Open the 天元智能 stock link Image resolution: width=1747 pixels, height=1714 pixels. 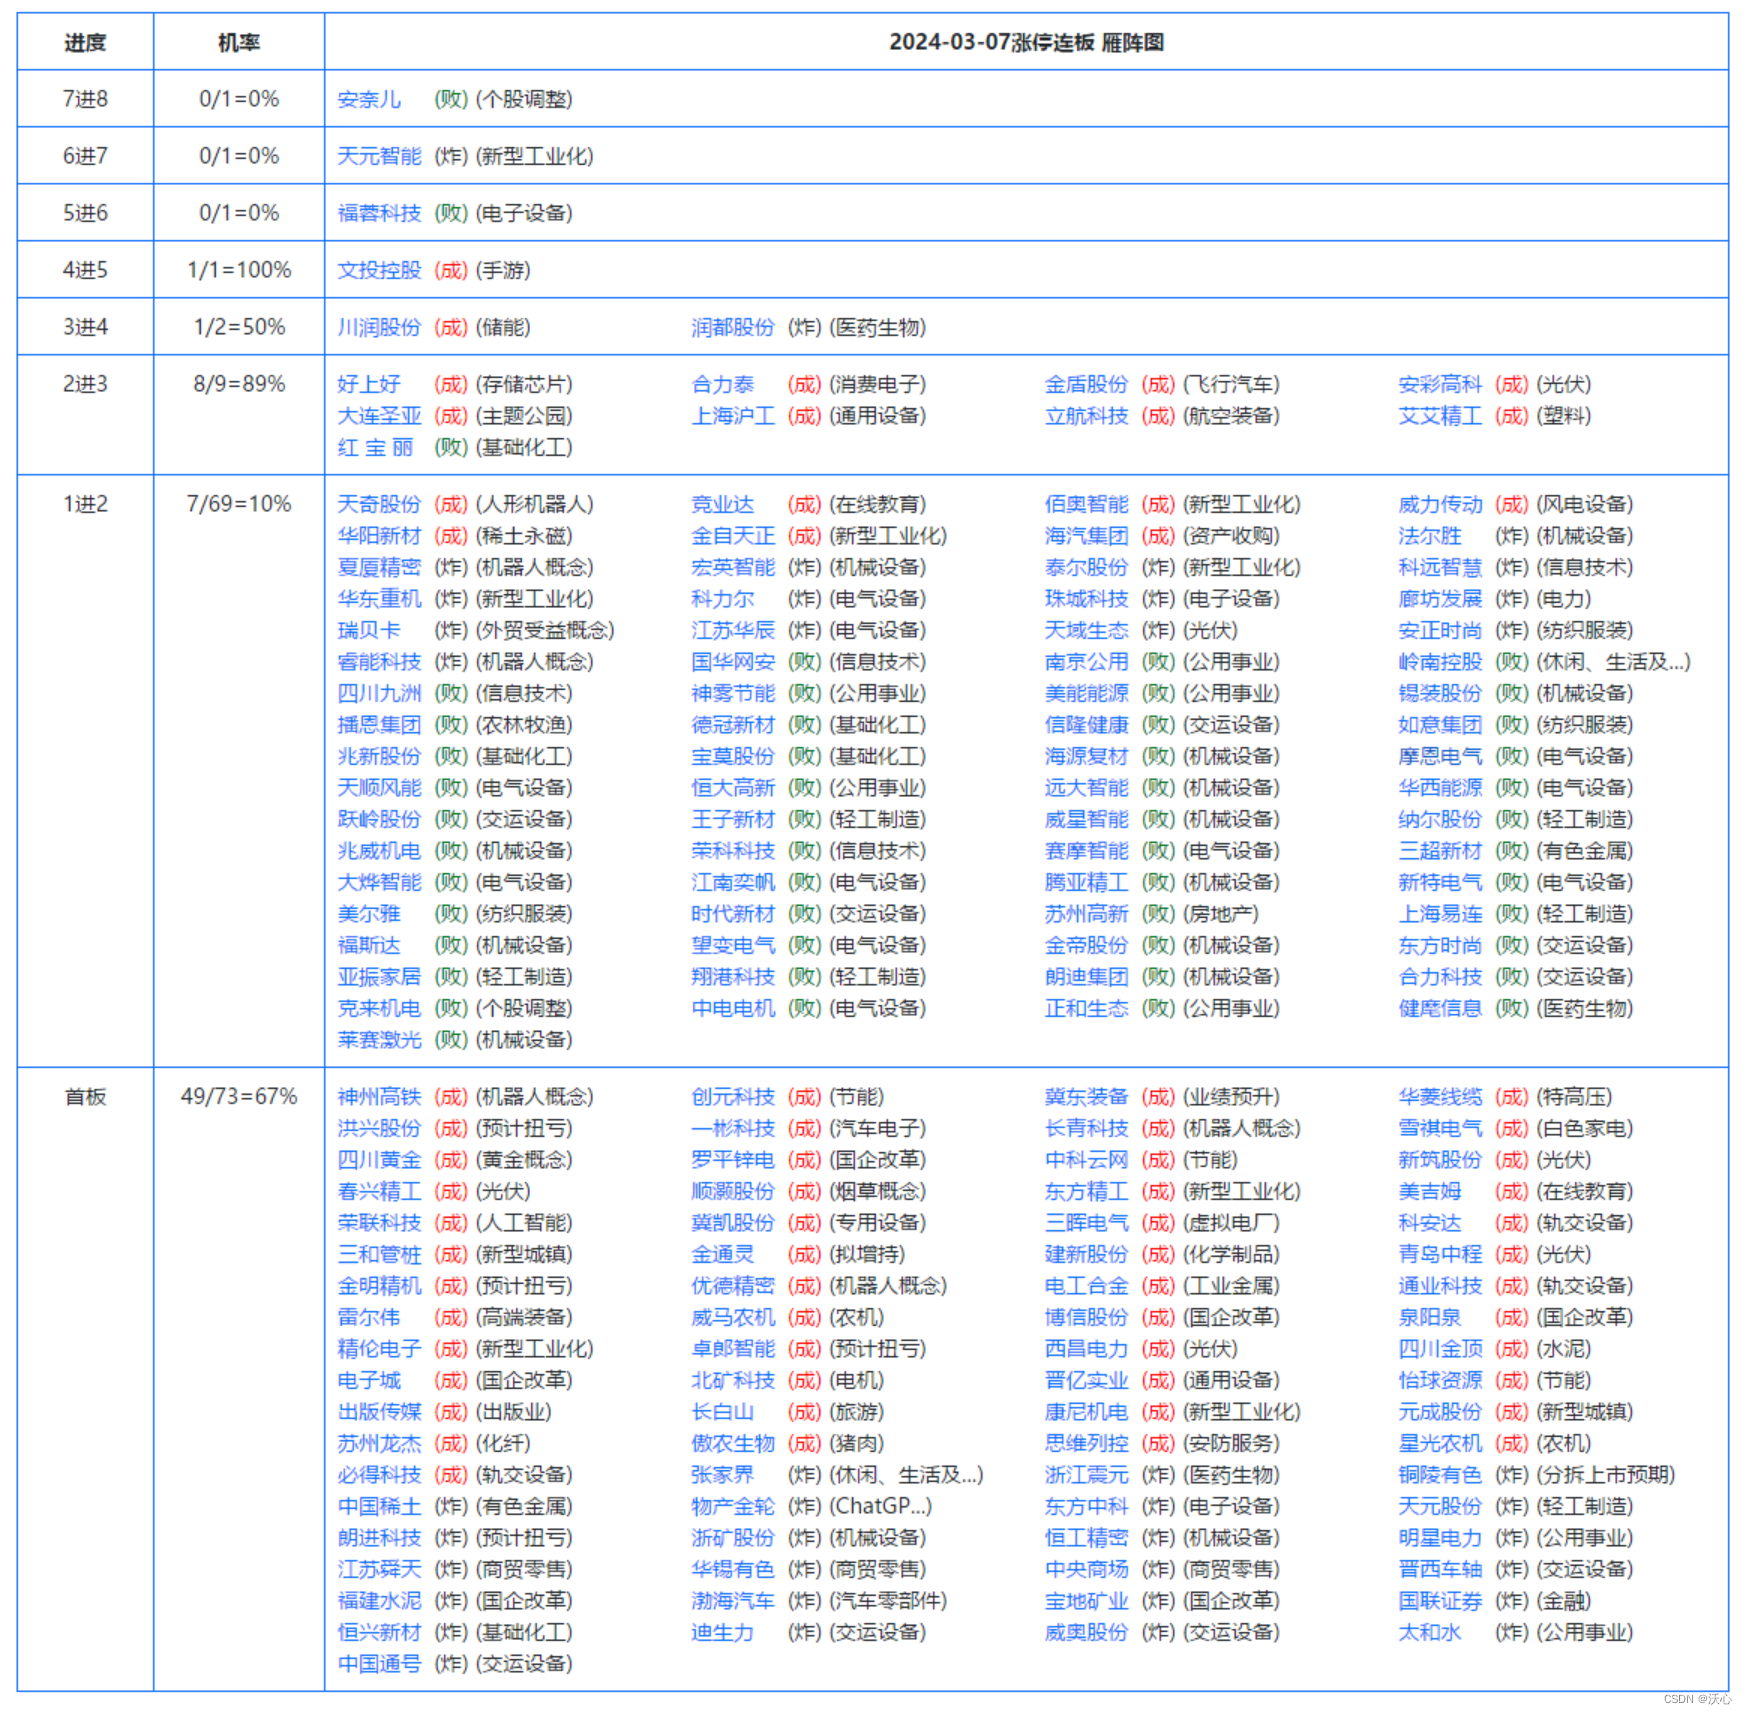coord(379,156)
